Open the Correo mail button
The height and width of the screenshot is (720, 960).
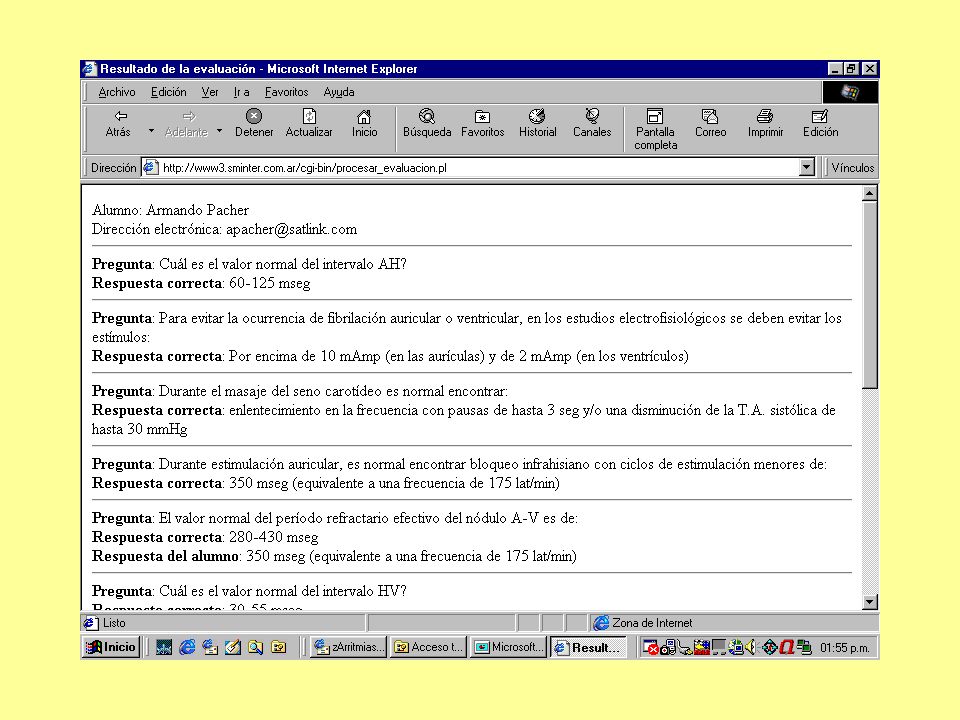710,124
